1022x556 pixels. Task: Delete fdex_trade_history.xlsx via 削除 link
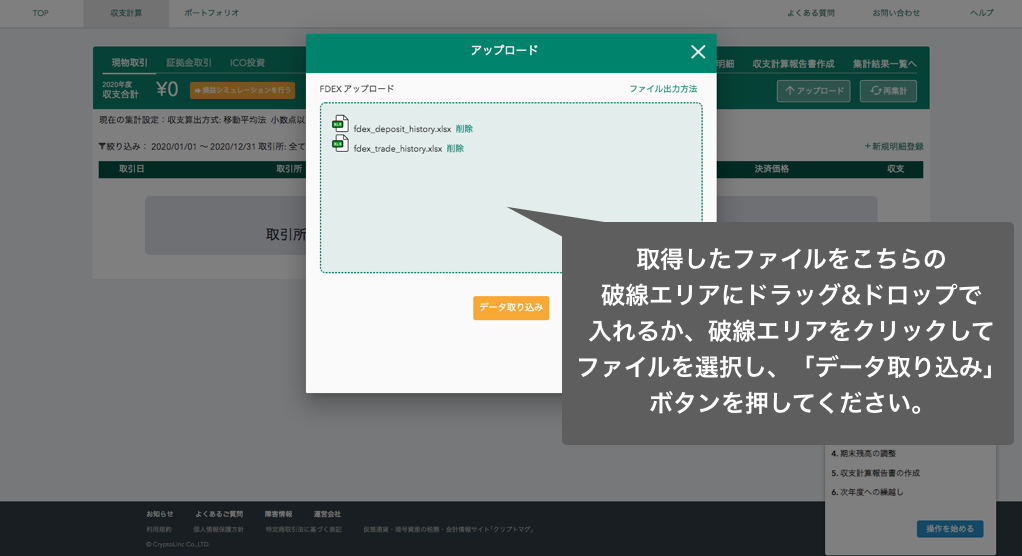[455, 149]
